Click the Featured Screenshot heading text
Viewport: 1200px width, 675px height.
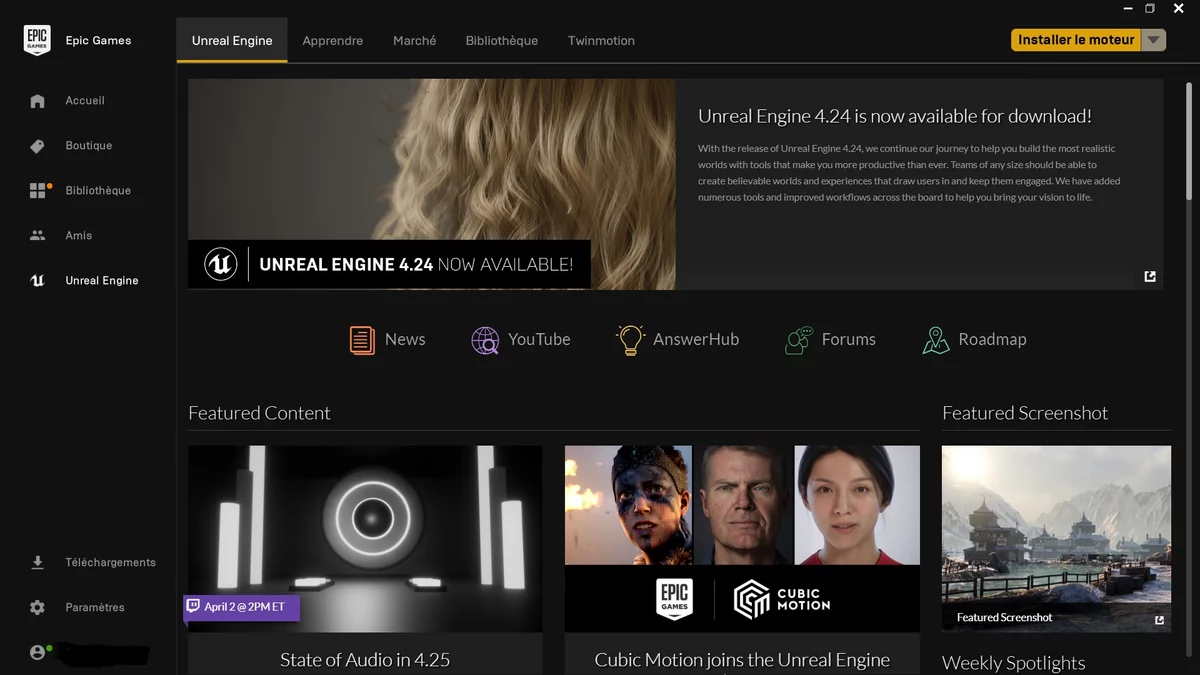pyautogui.click(x=1025, y=413)
